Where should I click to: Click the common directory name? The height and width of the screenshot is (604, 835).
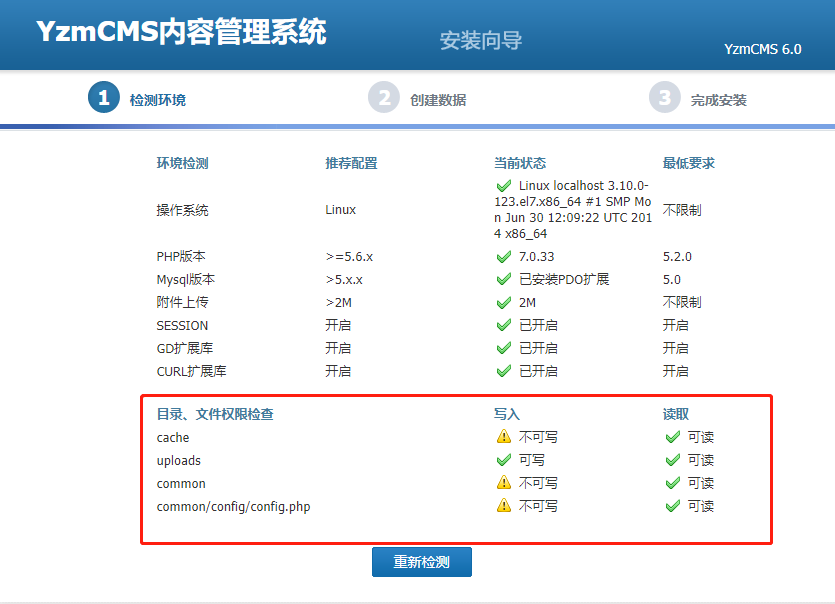[181, 484]
